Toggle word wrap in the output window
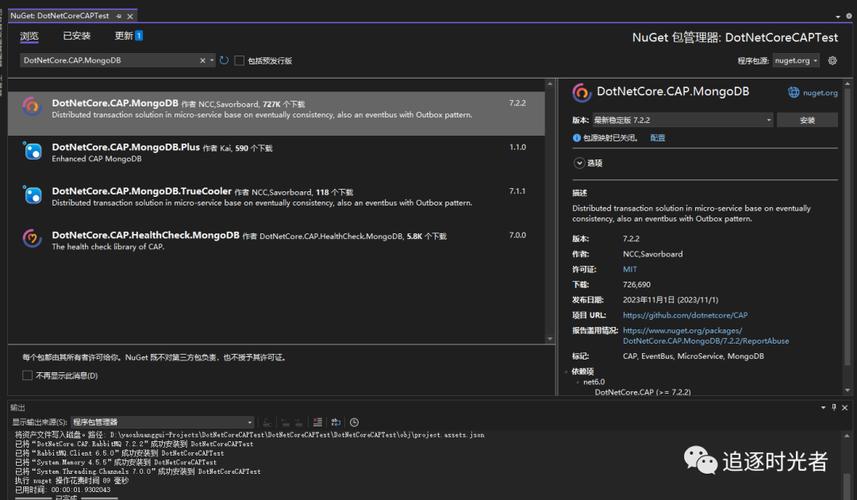The width and height of the screenshot is (857, 500). 336,422
